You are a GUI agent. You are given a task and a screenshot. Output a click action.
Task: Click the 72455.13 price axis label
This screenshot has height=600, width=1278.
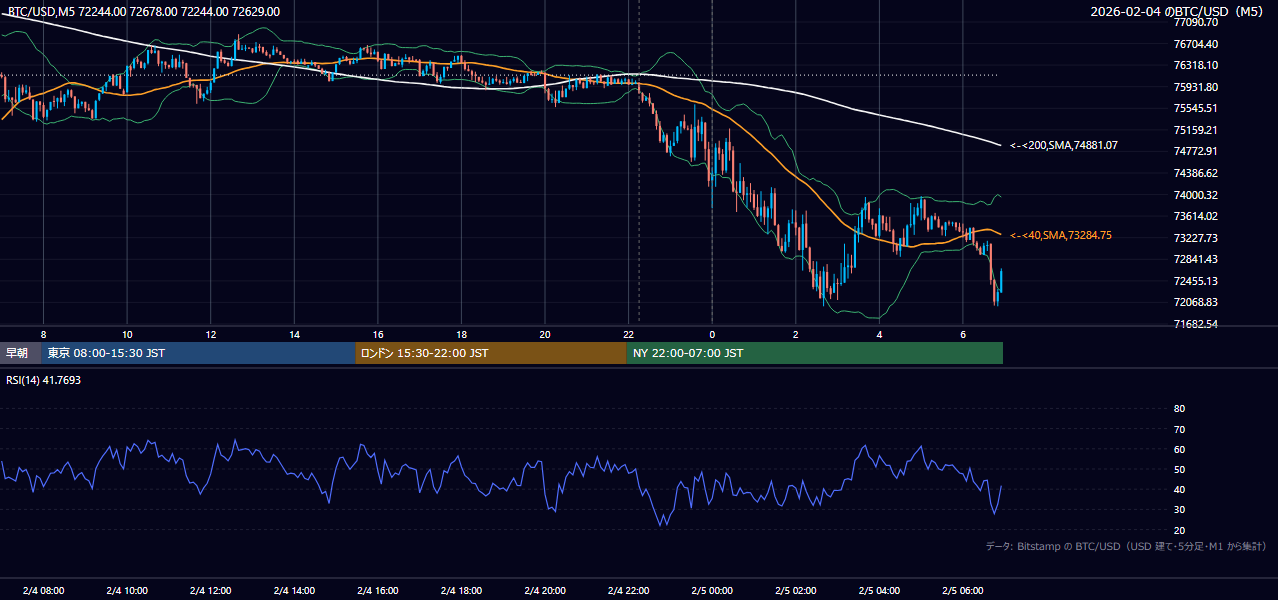[x=1196, y=281]
